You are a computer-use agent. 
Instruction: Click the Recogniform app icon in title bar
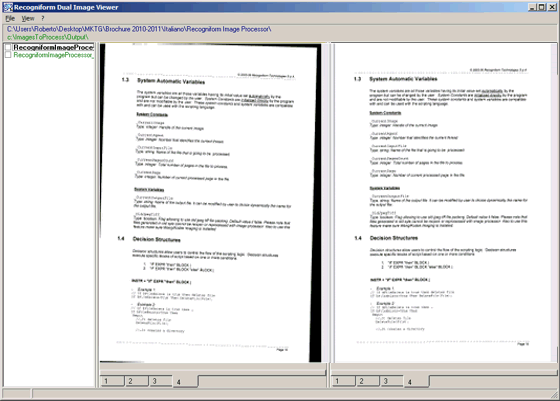[x=8, y=7]
